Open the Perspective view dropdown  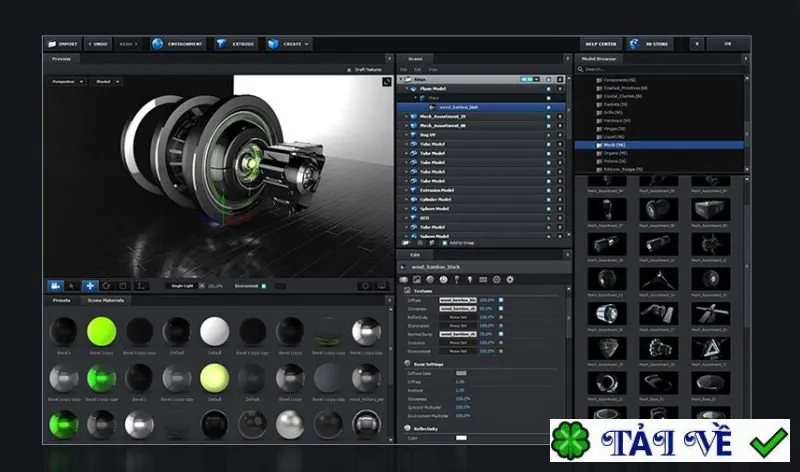coord(67,82)
